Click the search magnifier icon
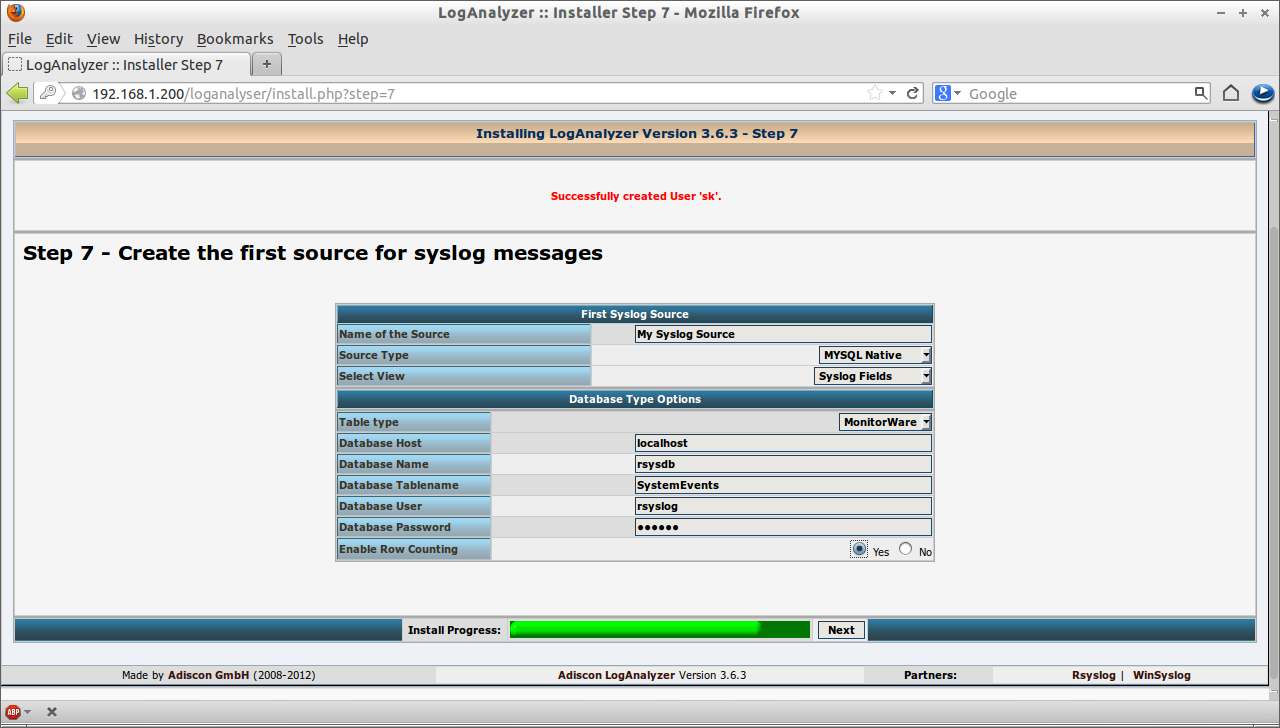This screenshot has height=728, width=1280. [1201, 93]
